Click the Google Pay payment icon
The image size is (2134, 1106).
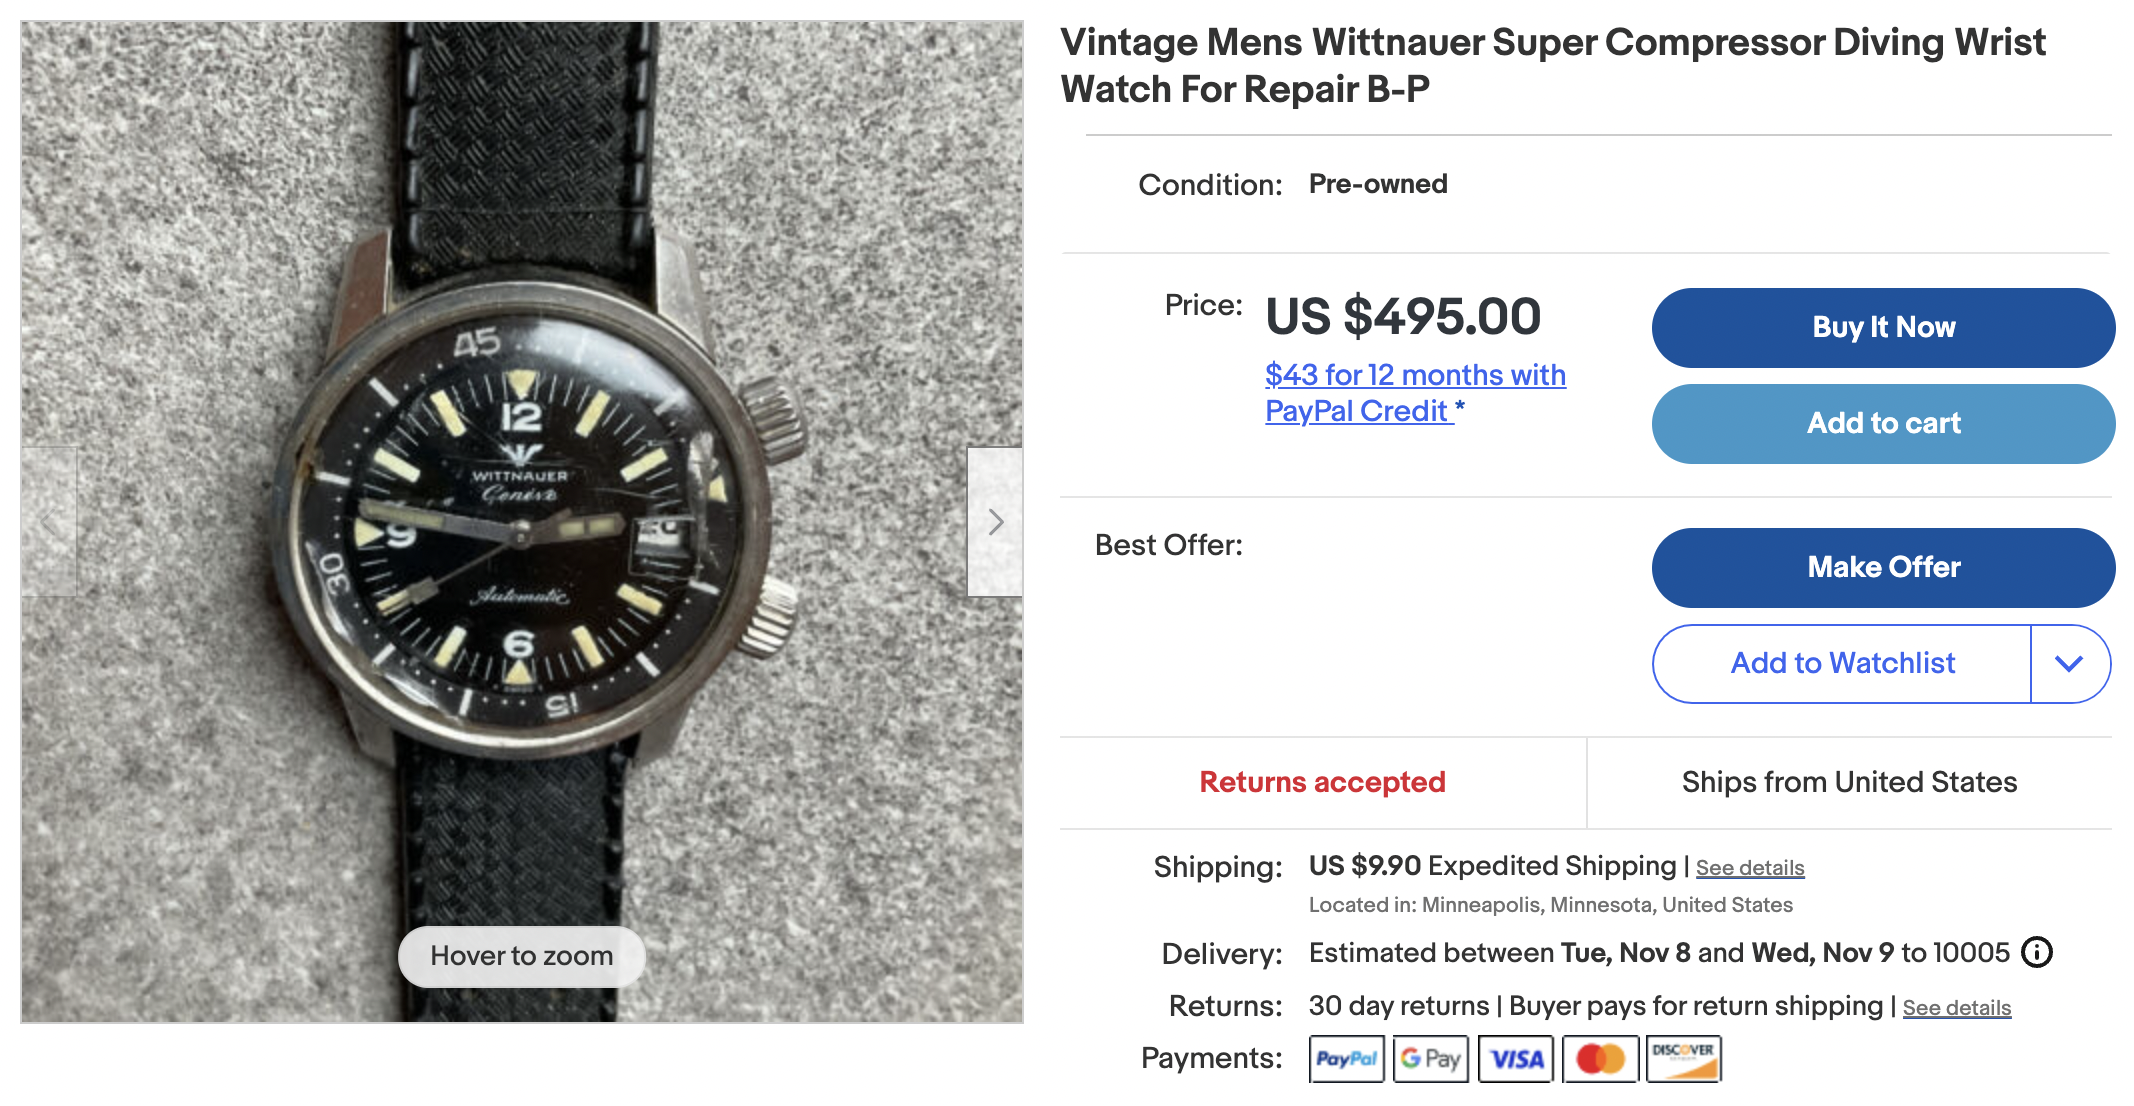(1431, 1059)
